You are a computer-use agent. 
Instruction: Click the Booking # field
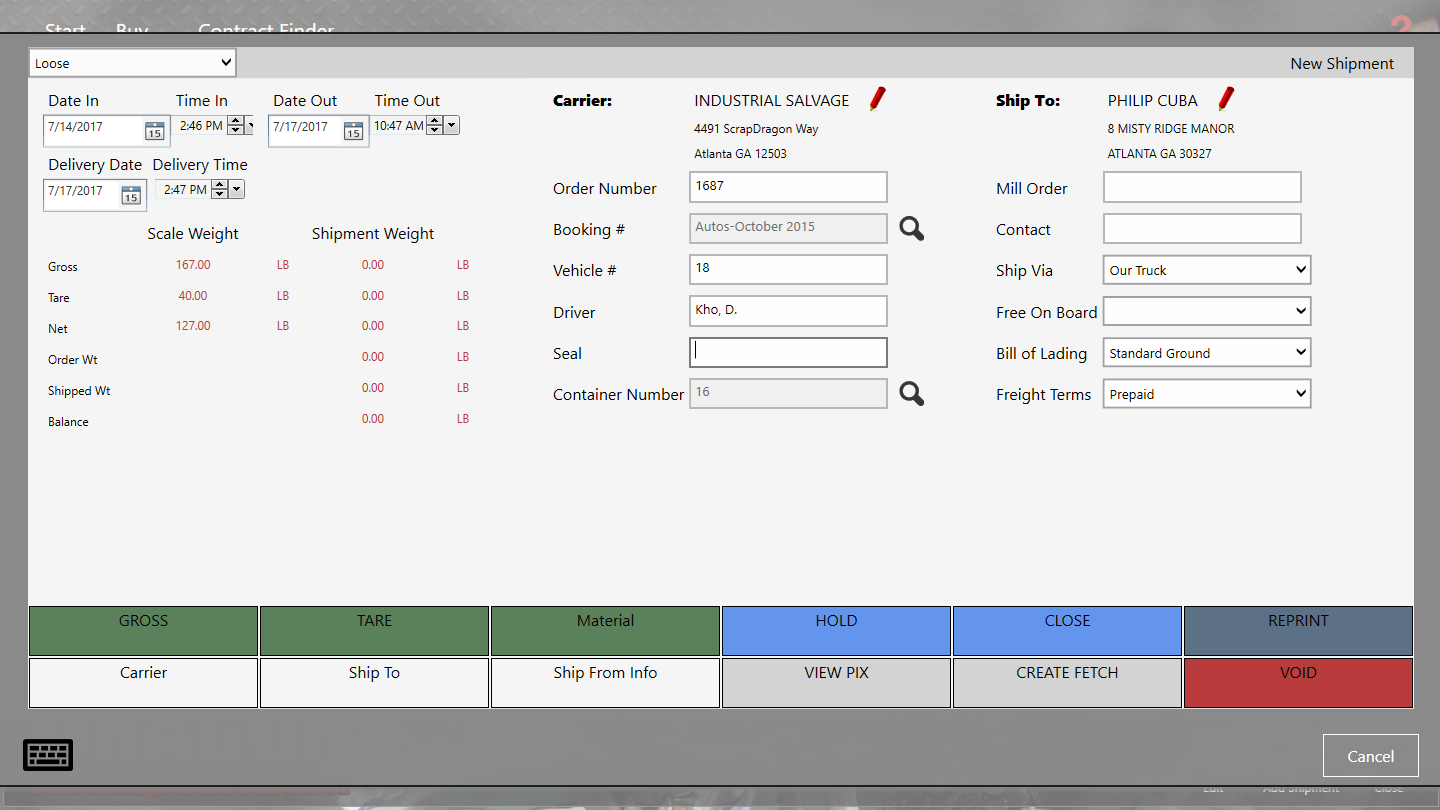(x=788, y=228)
